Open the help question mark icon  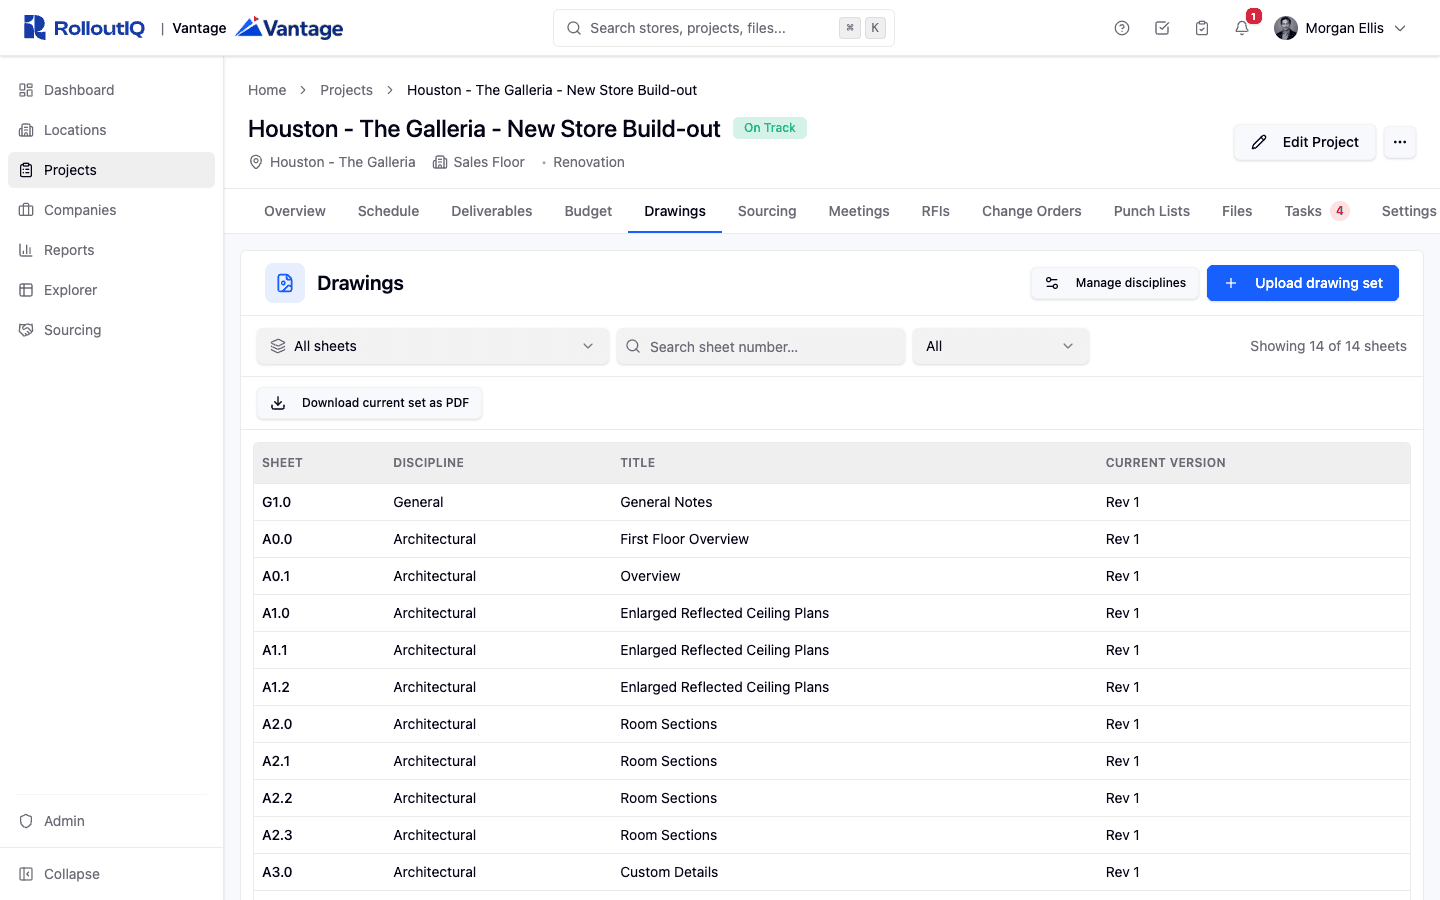point(1122,28)
